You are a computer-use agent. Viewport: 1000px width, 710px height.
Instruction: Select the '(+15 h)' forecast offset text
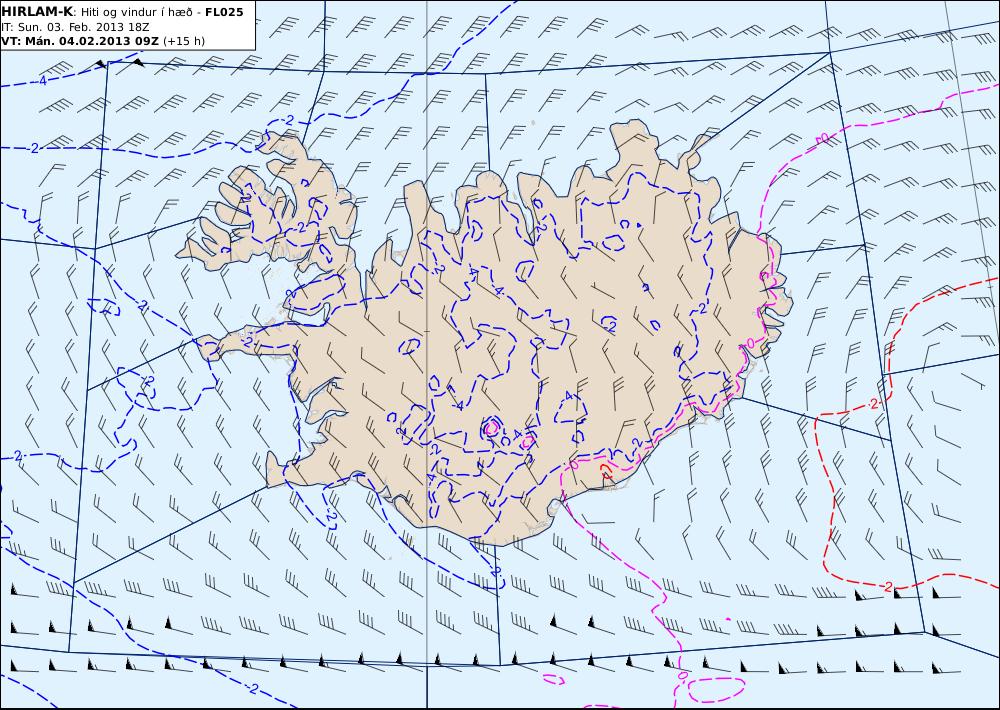[184, 41]
